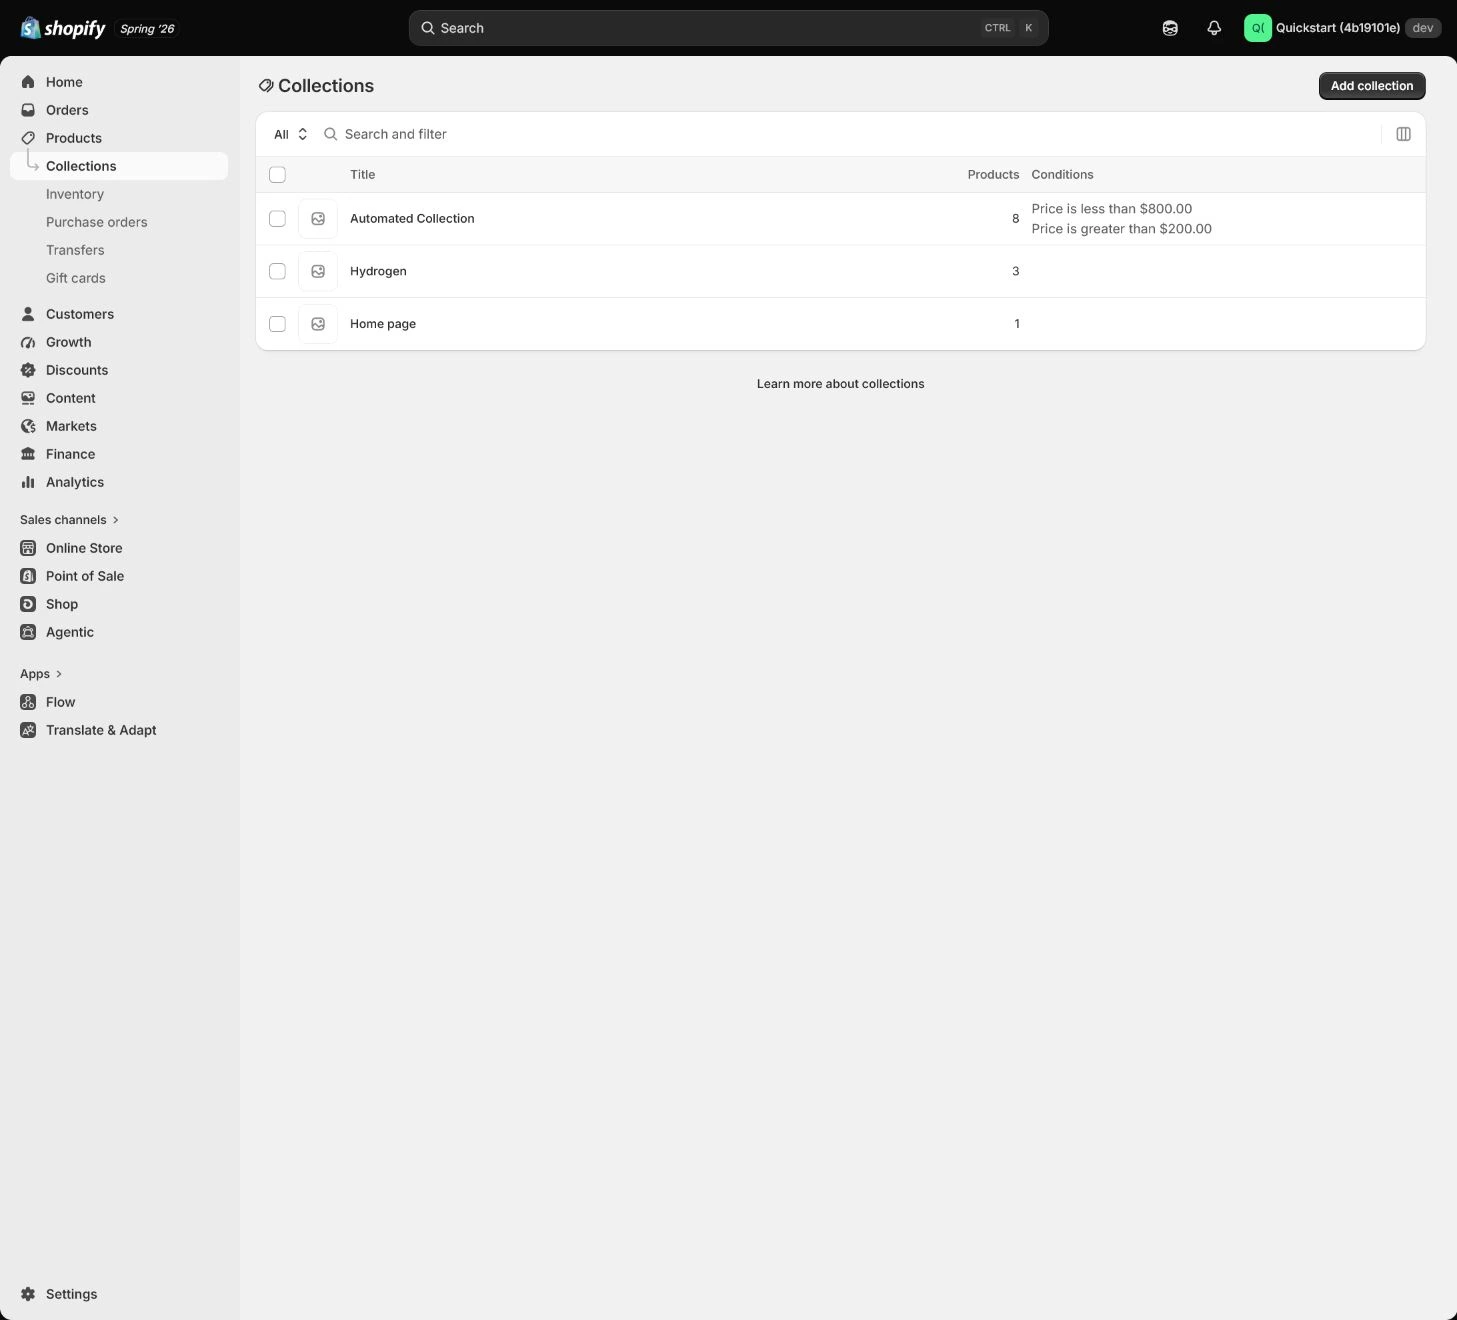Click the Point of Sale icon
This screenshot has width=1457, height=1320.
[28, 576]
